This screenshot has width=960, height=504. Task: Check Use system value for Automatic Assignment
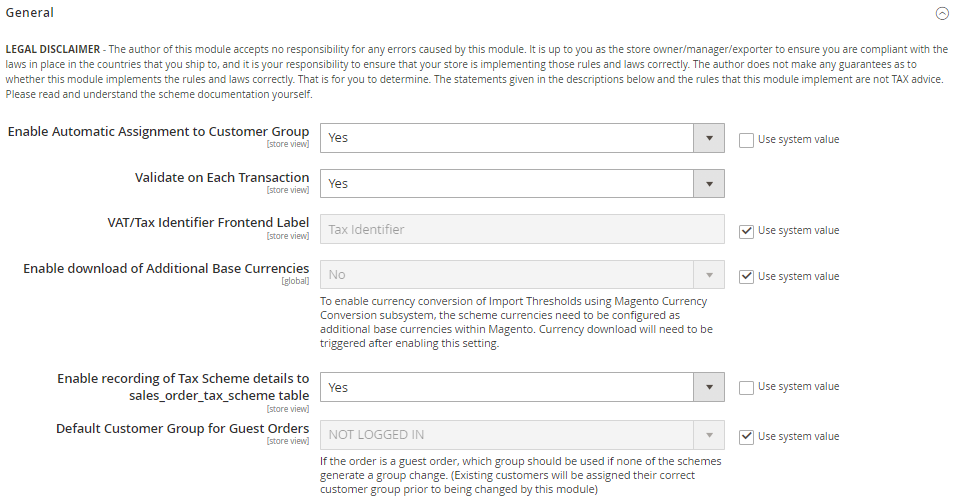746,140
